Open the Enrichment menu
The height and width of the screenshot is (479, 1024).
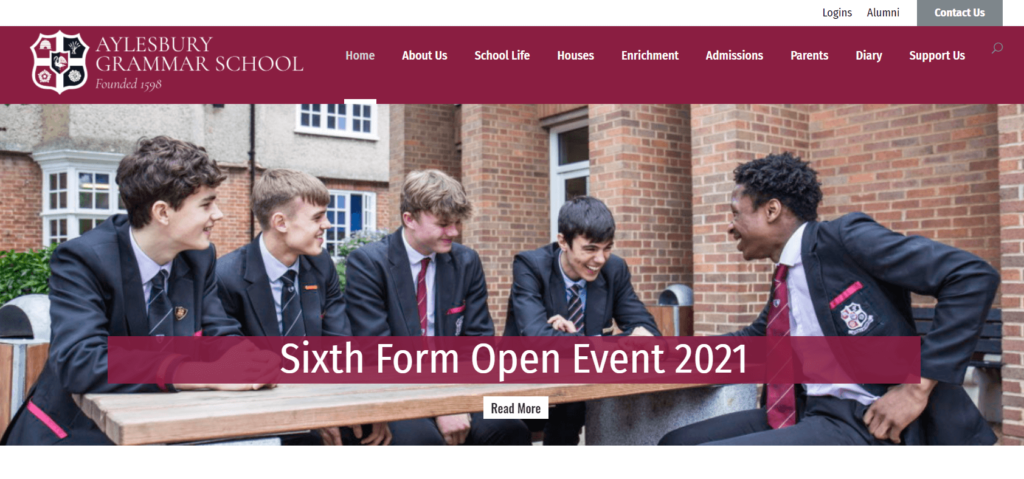click(650, 56)
